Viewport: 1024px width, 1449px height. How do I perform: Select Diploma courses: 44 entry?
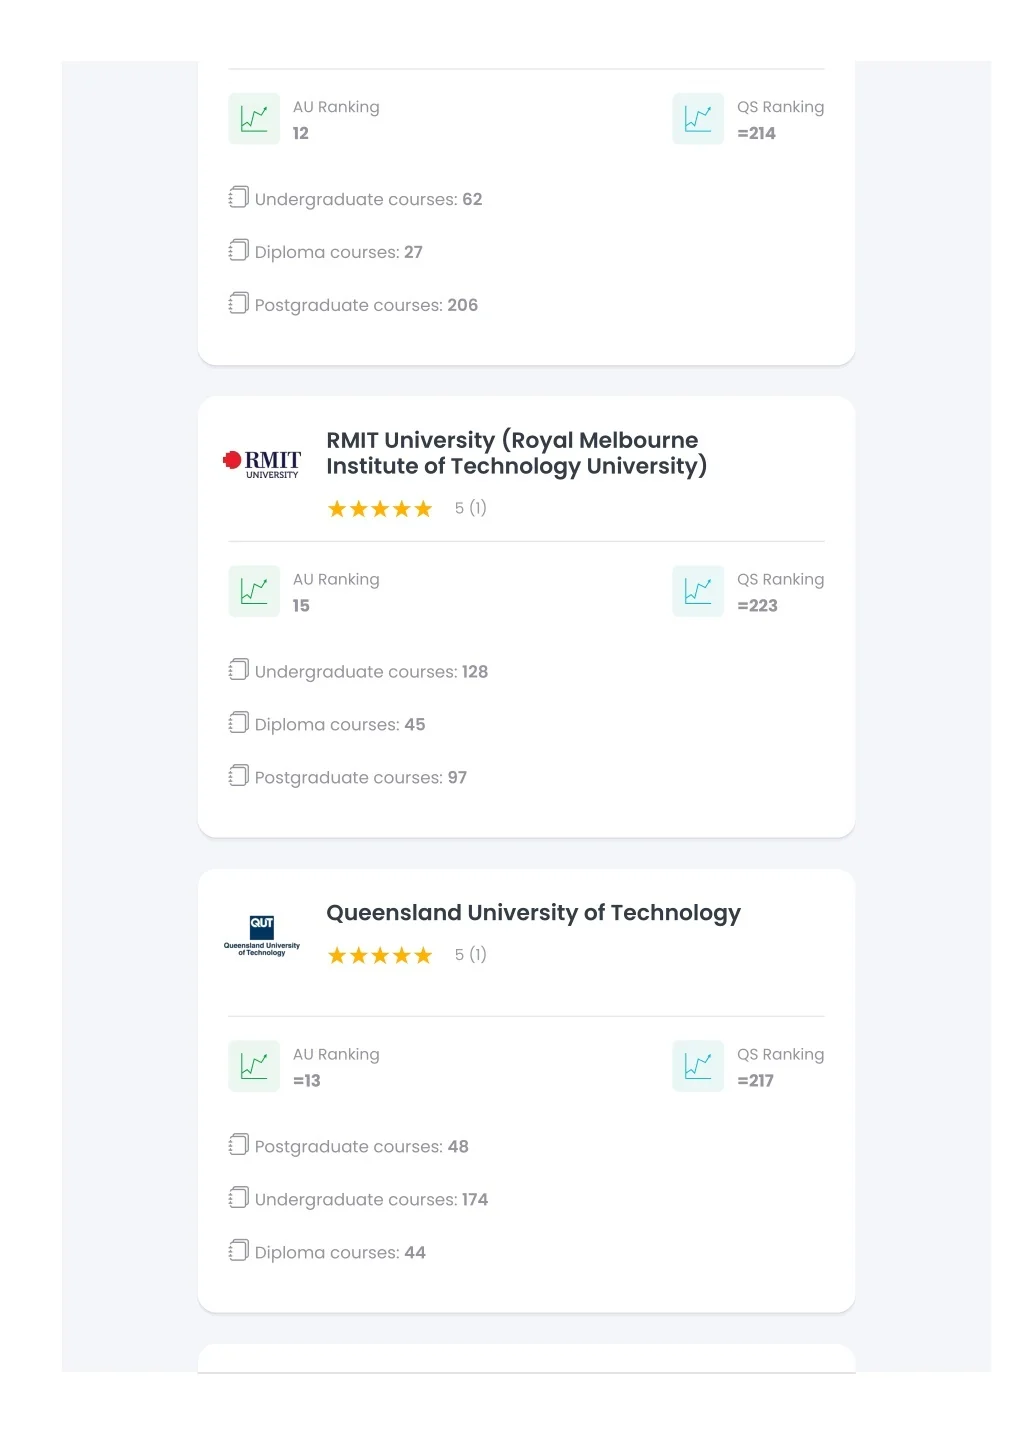[327, 1252]
